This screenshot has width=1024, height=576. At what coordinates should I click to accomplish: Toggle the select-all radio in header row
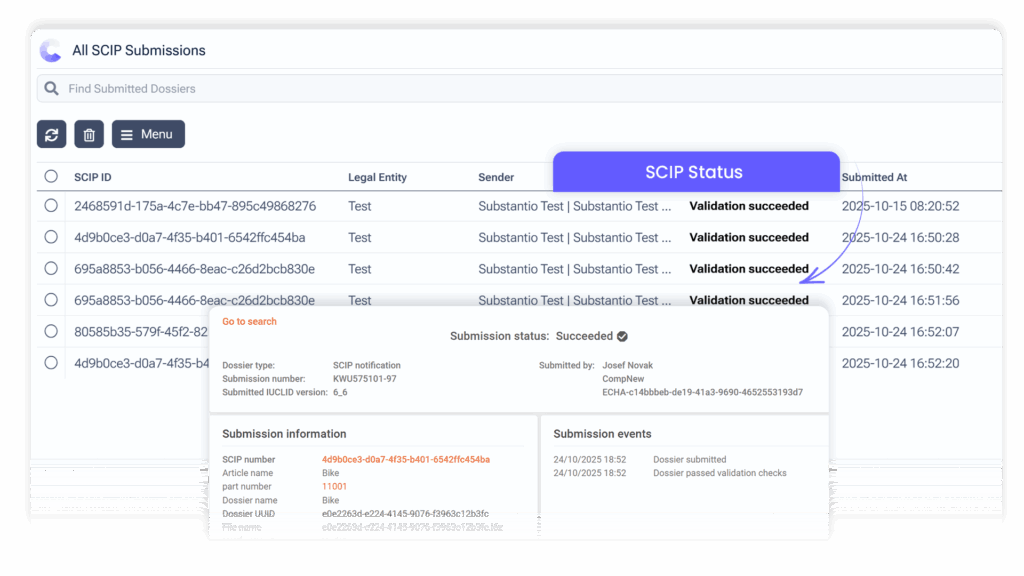click(51, 177)
